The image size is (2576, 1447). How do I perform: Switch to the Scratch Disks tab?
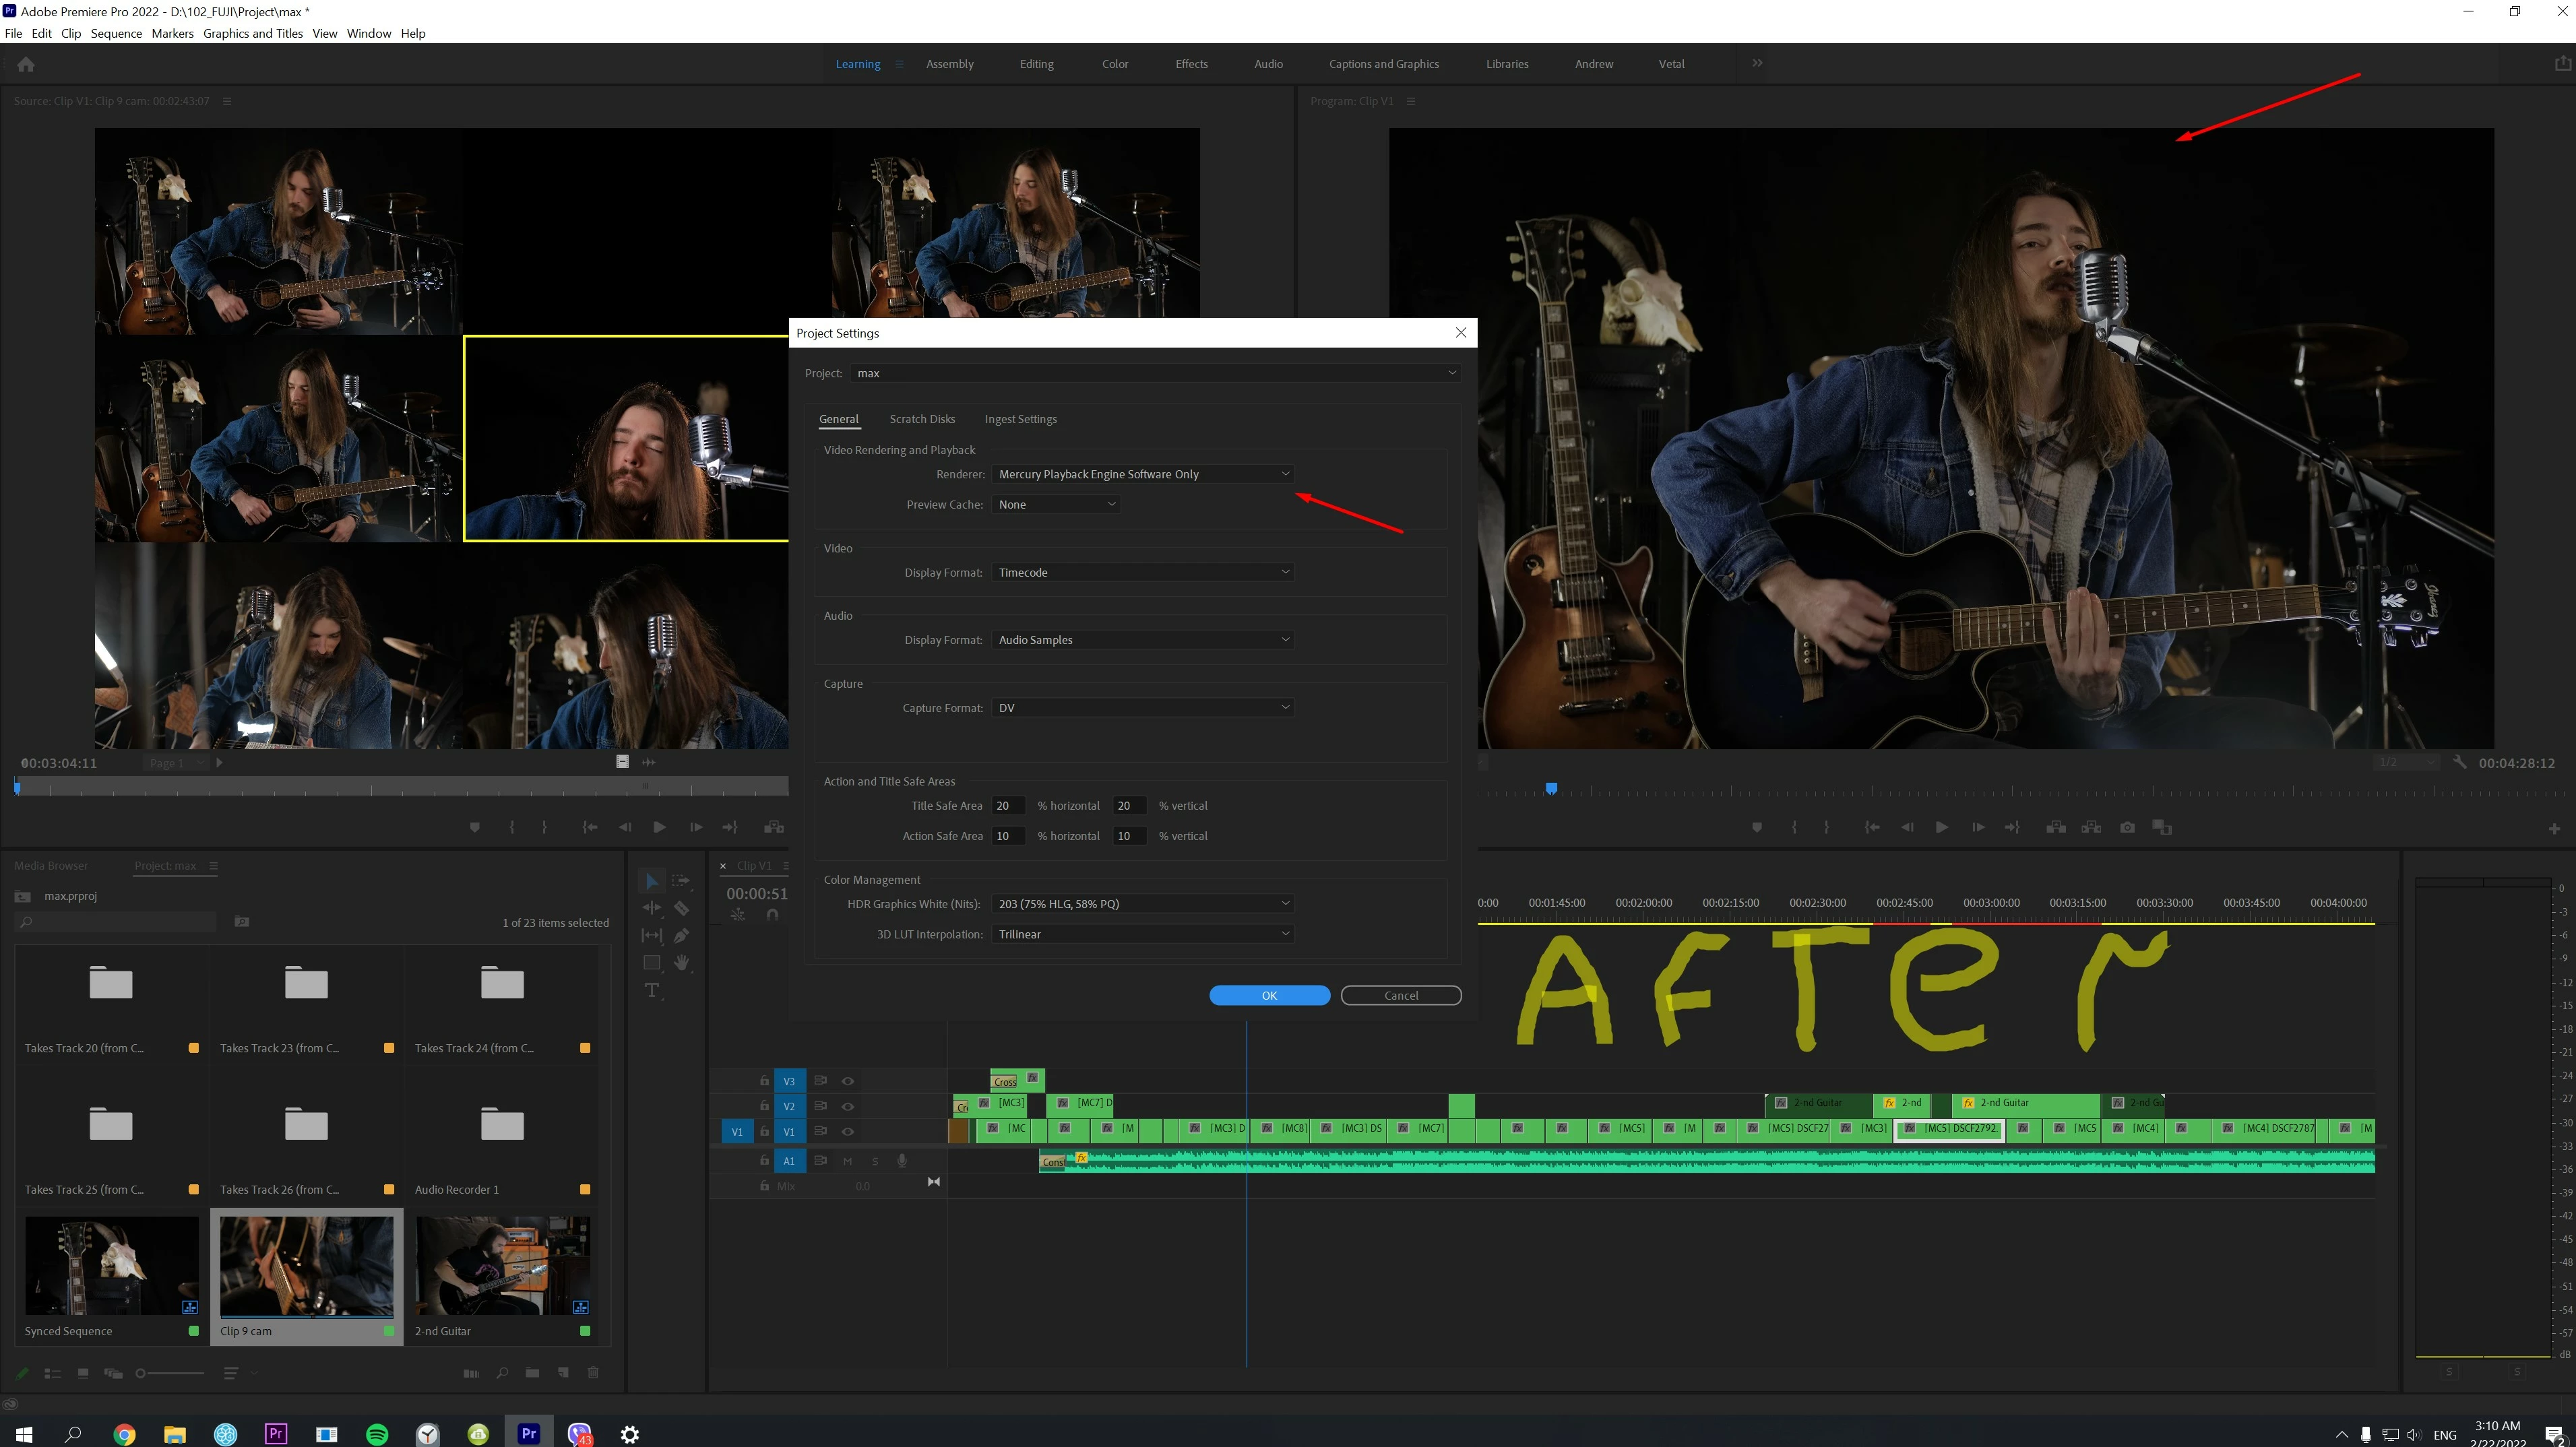point(921,419)
